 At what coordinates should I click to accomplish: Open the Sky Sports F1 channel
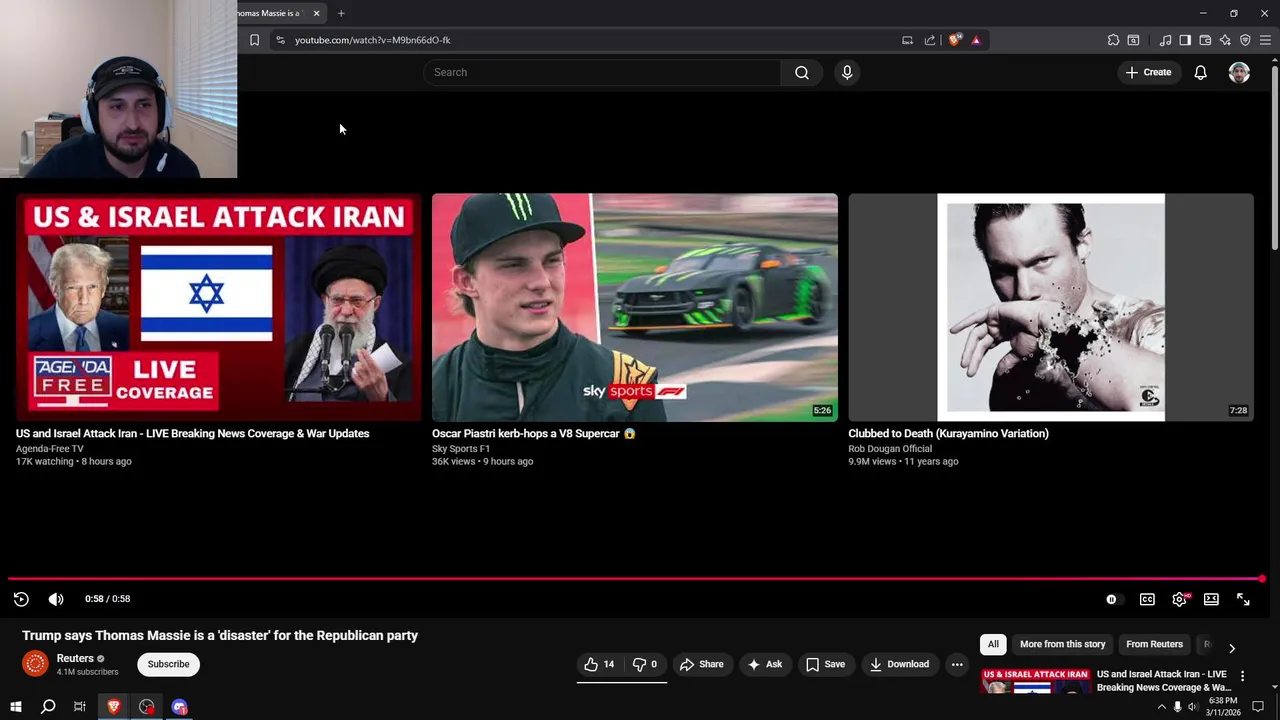tap(461, 448)
